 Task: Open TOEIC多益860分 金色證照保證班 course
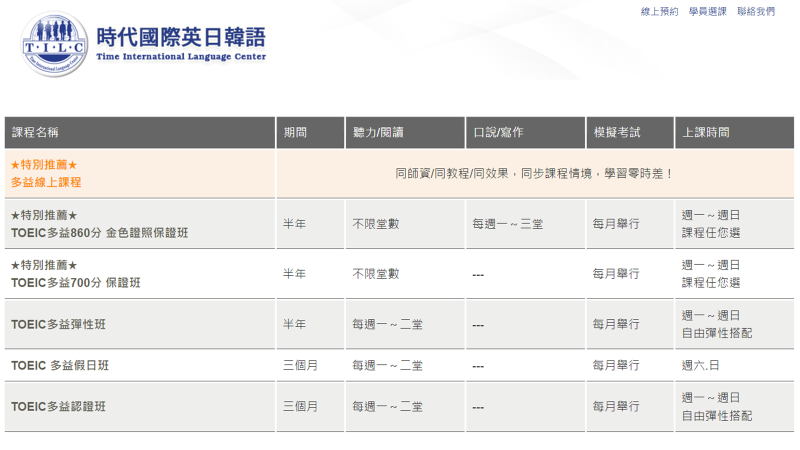(x=99, y=233)
